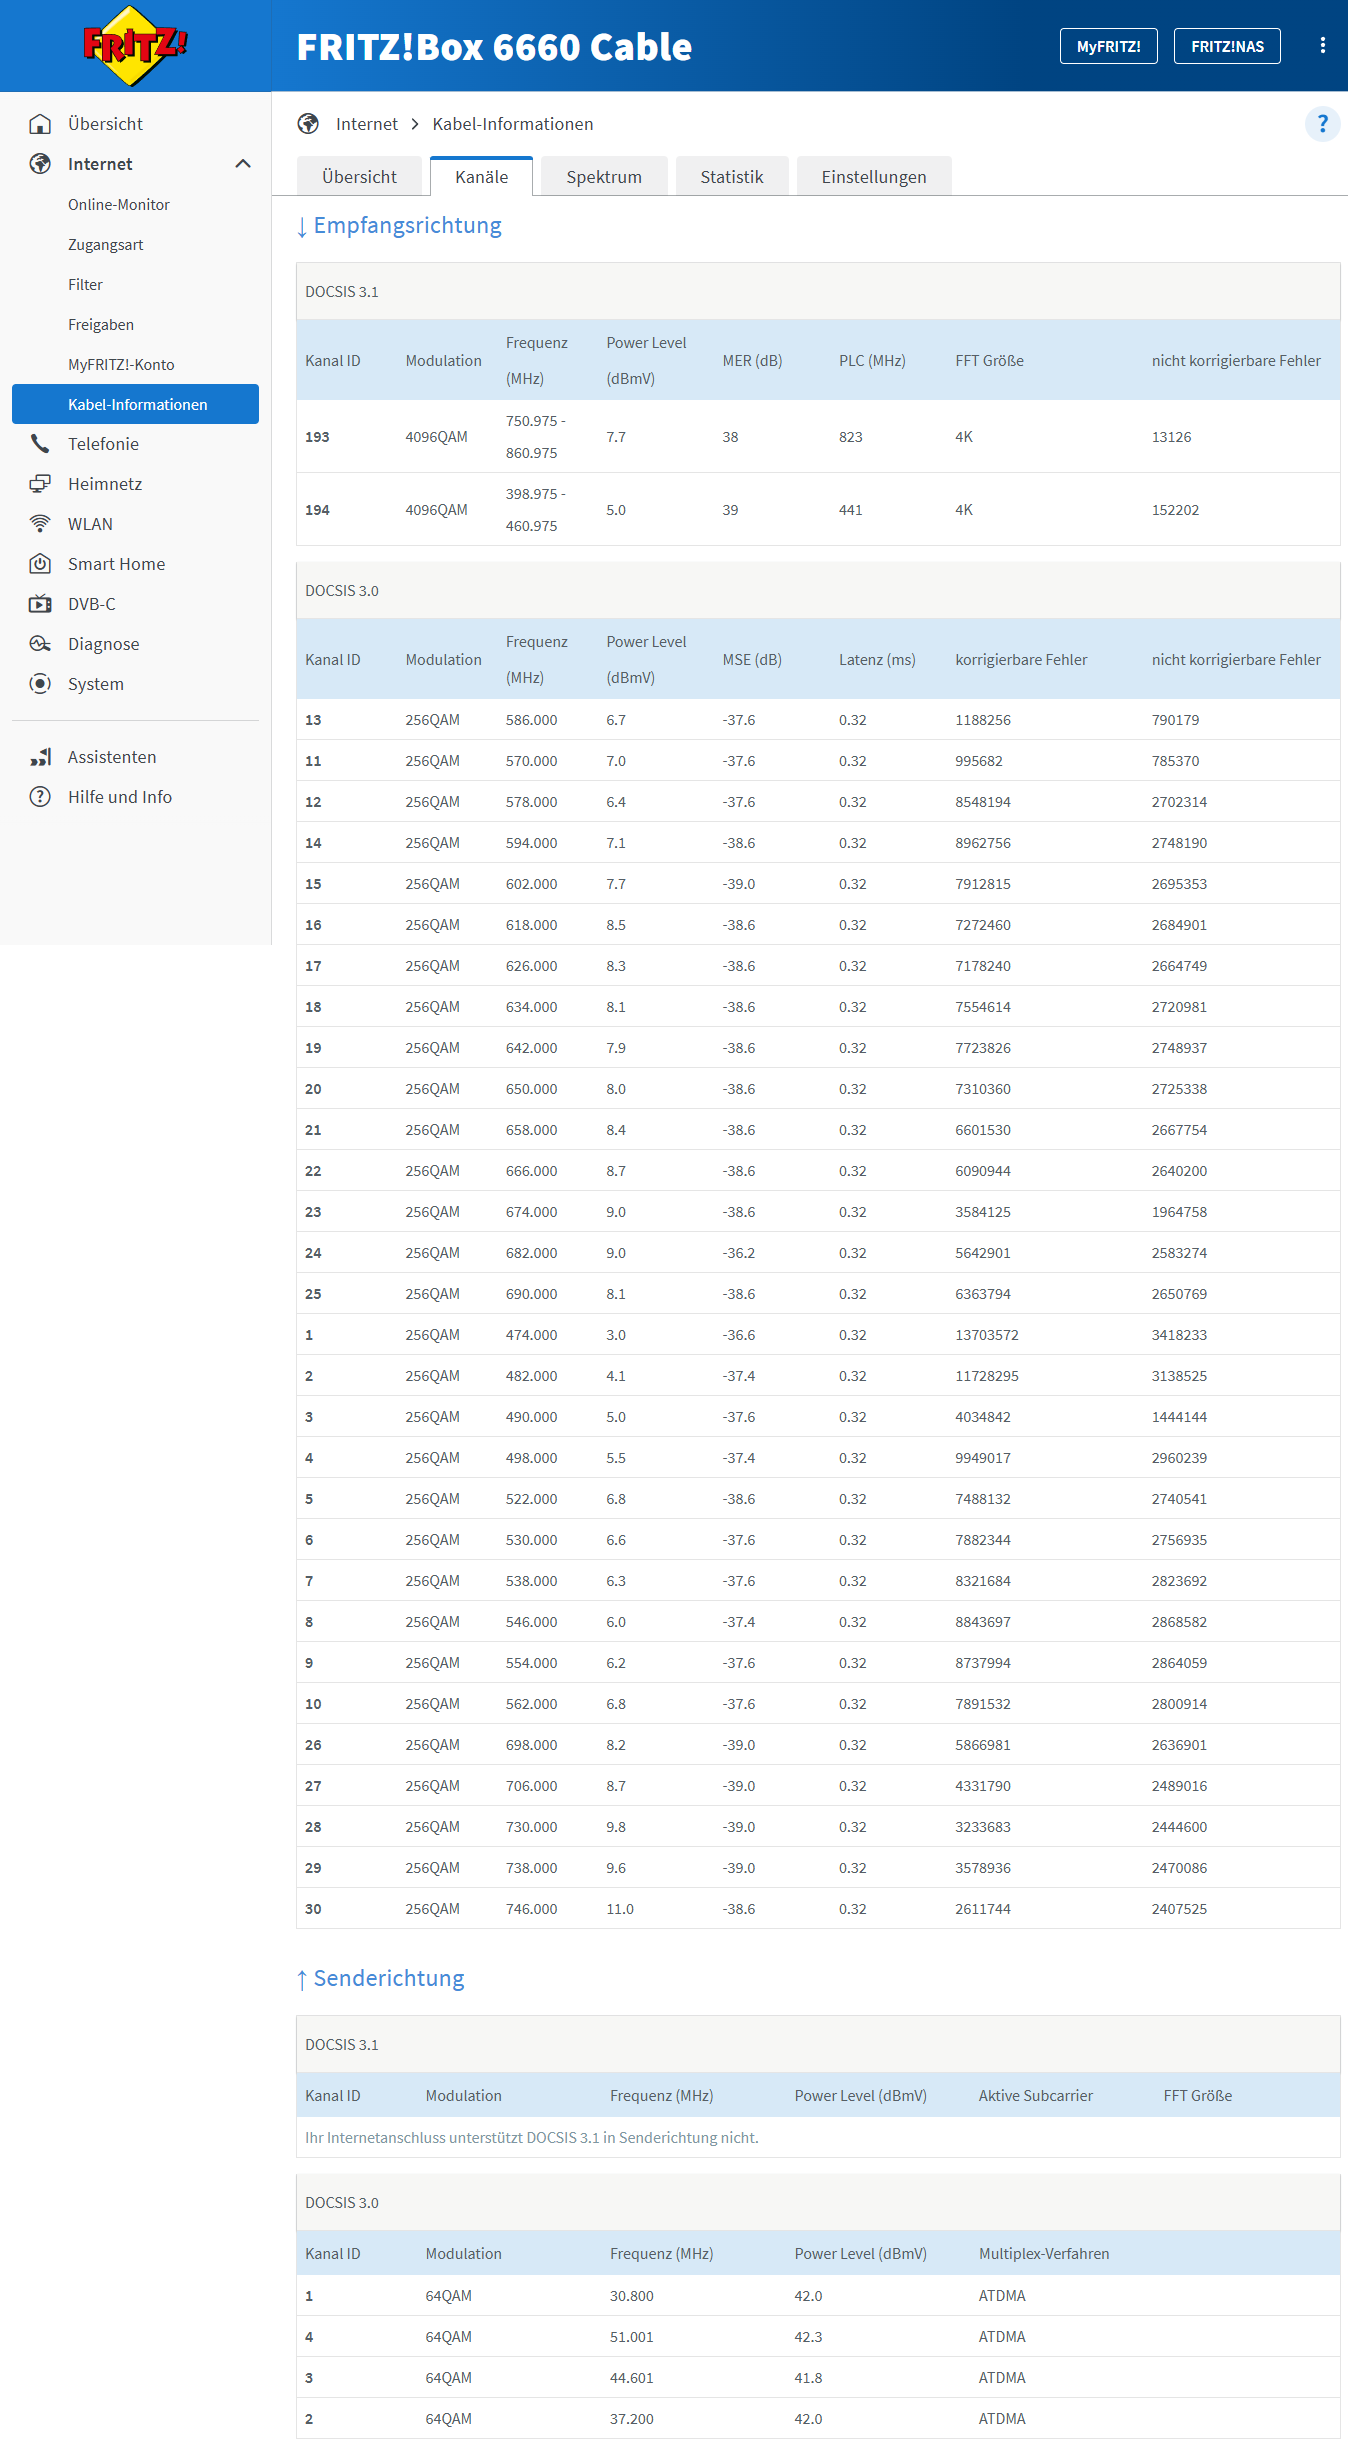Select the Kanäle tab

point(481,177)
